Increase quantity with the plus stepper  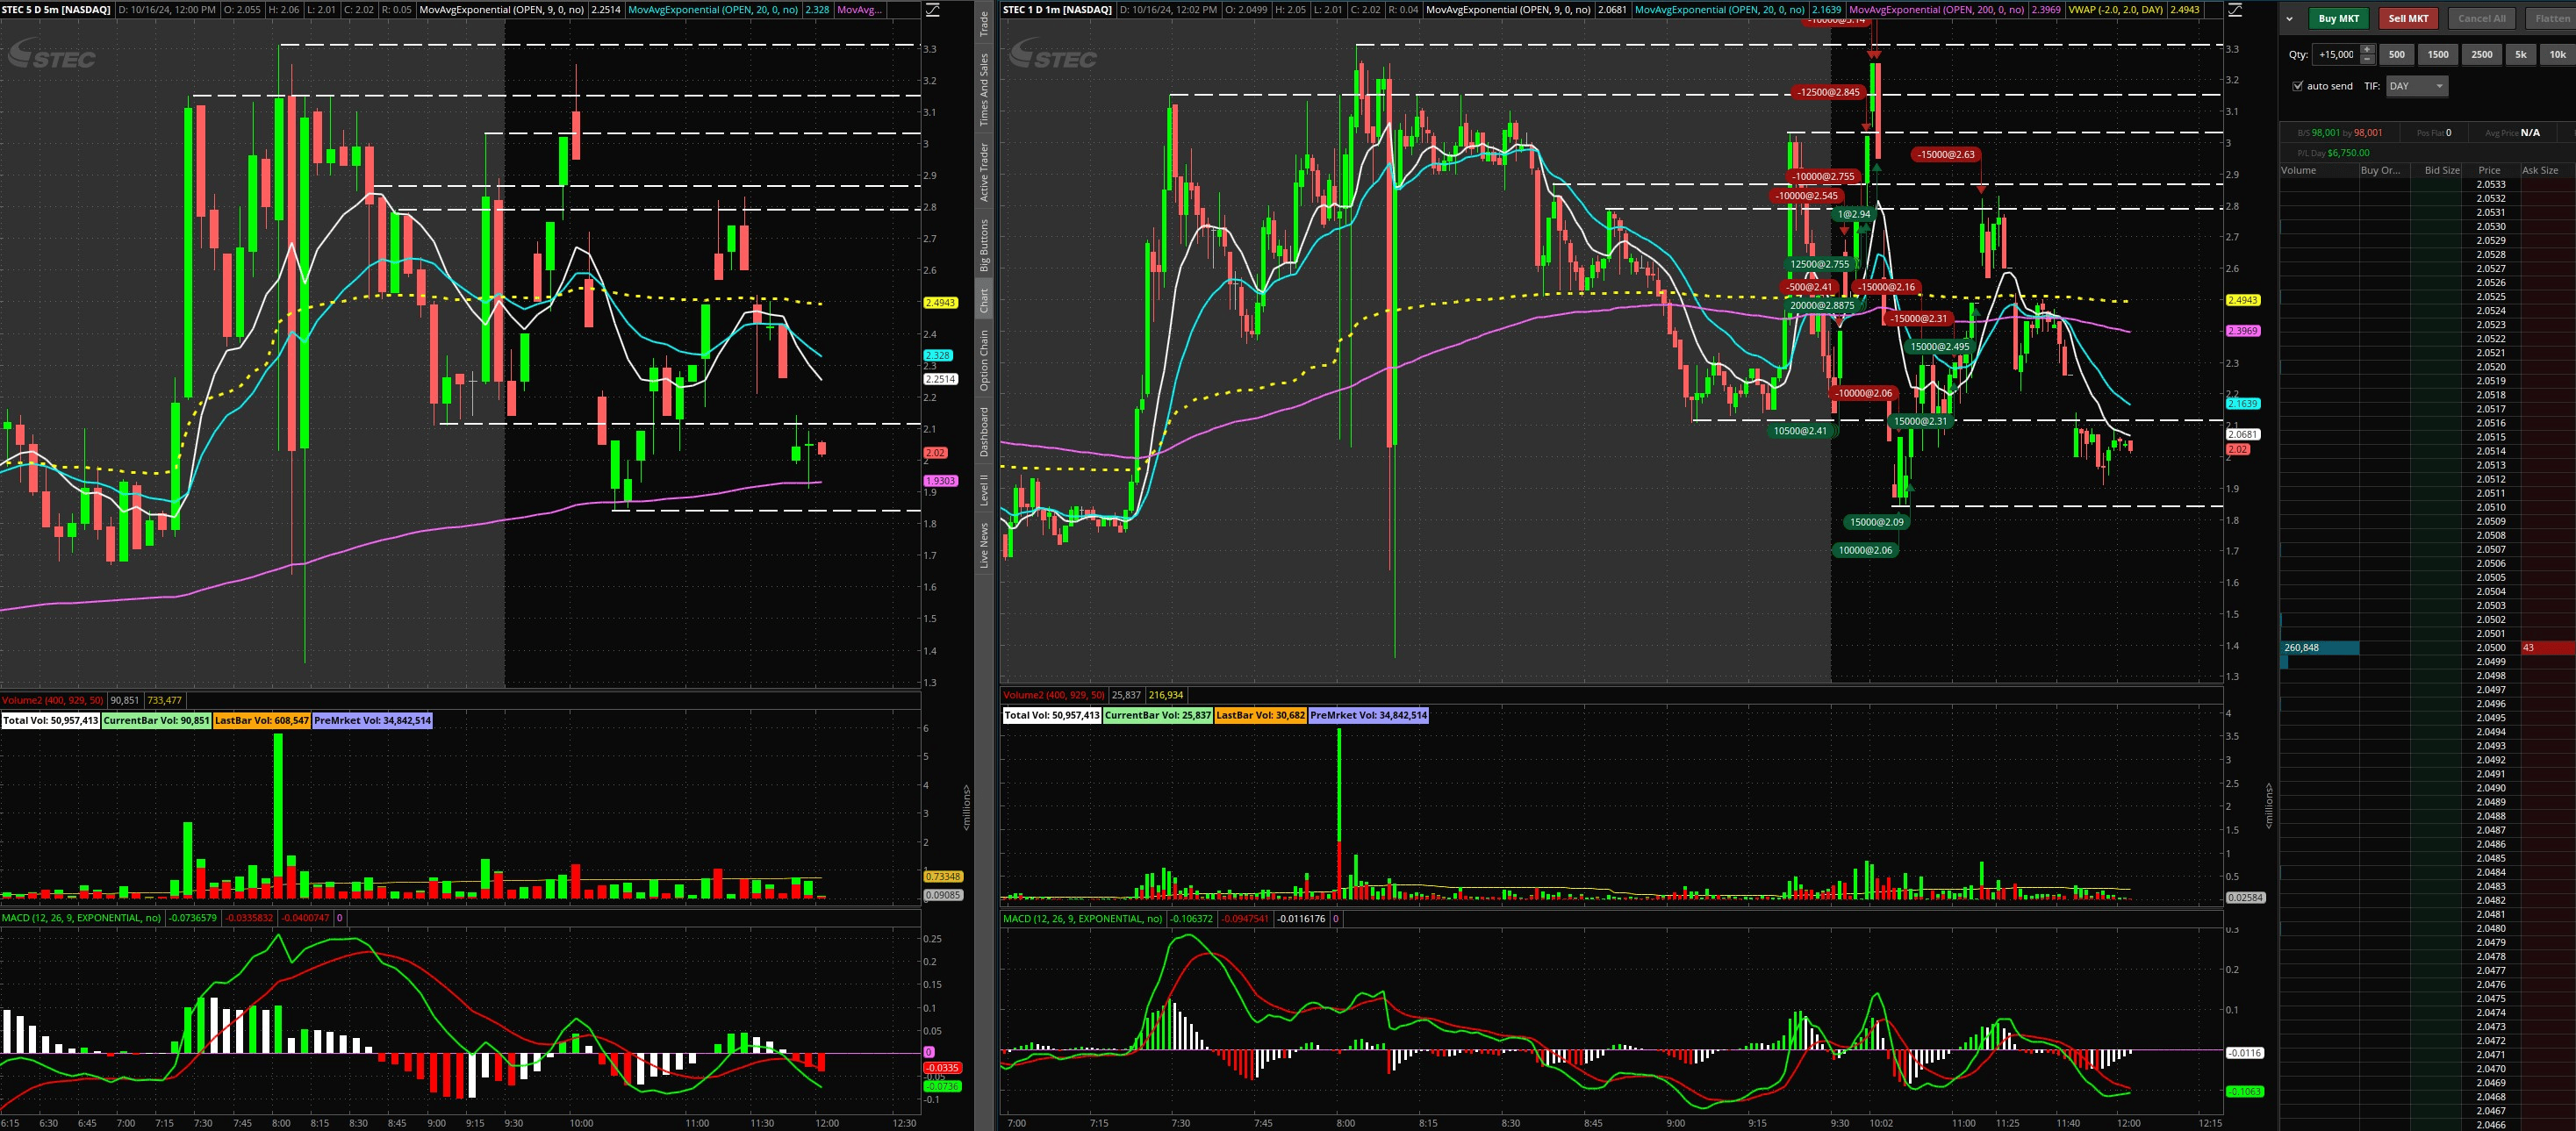point(2366,49)
